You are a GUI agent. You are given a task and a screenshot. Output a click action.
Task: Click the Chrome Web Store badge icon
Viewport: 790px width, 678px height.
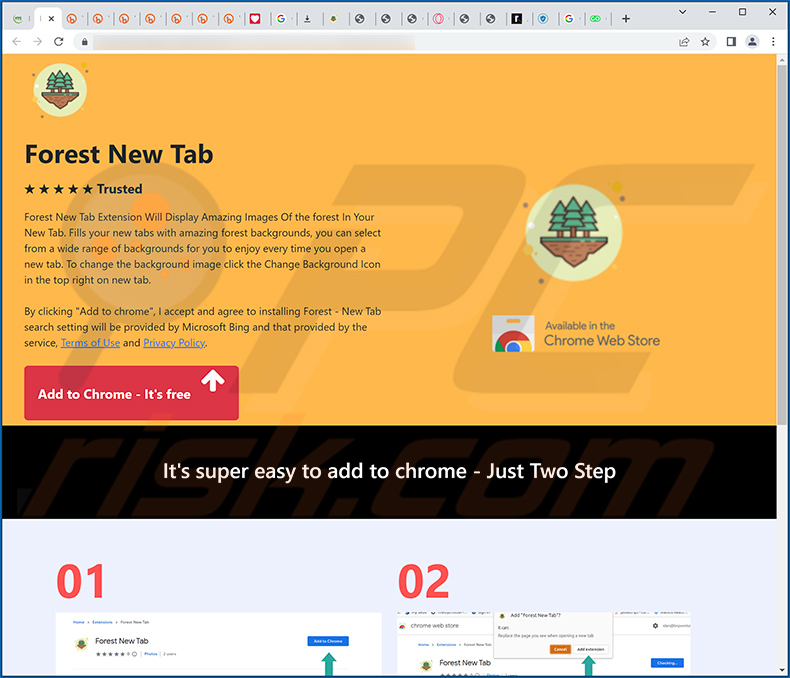click(513, 333)
